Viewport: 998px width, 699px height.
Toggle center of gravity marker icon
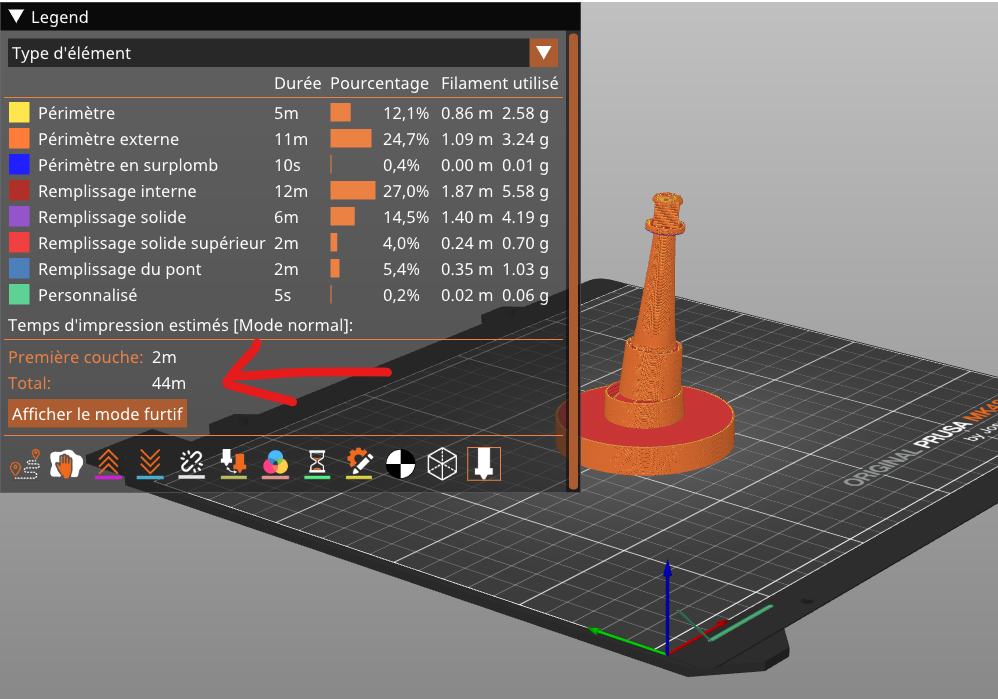click(401, 464)
